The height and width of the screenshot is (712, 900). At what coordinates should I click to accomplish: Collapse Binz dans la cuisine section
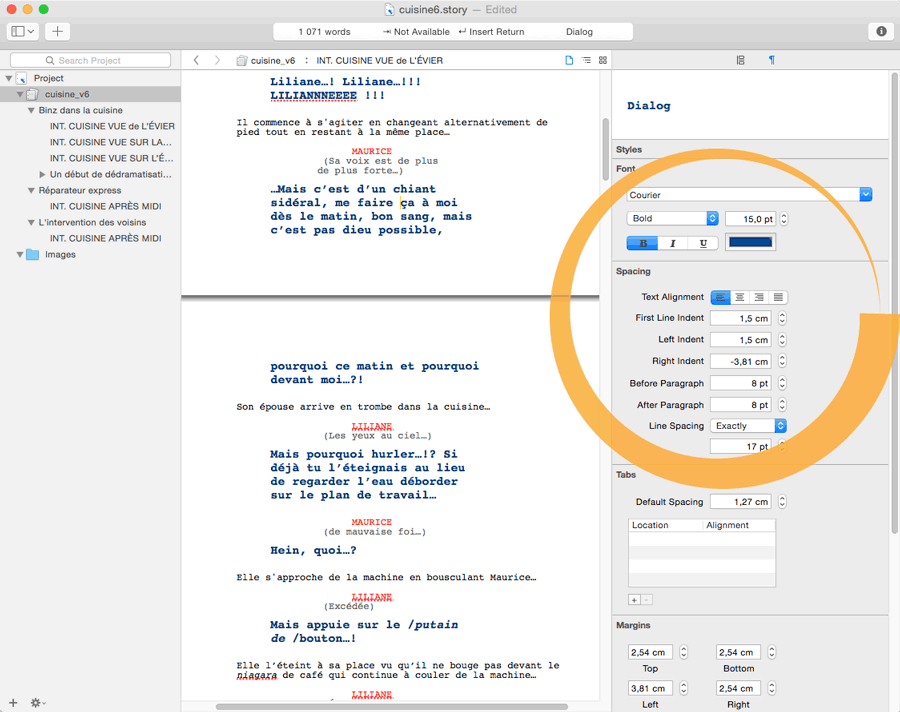coord(31,110)
